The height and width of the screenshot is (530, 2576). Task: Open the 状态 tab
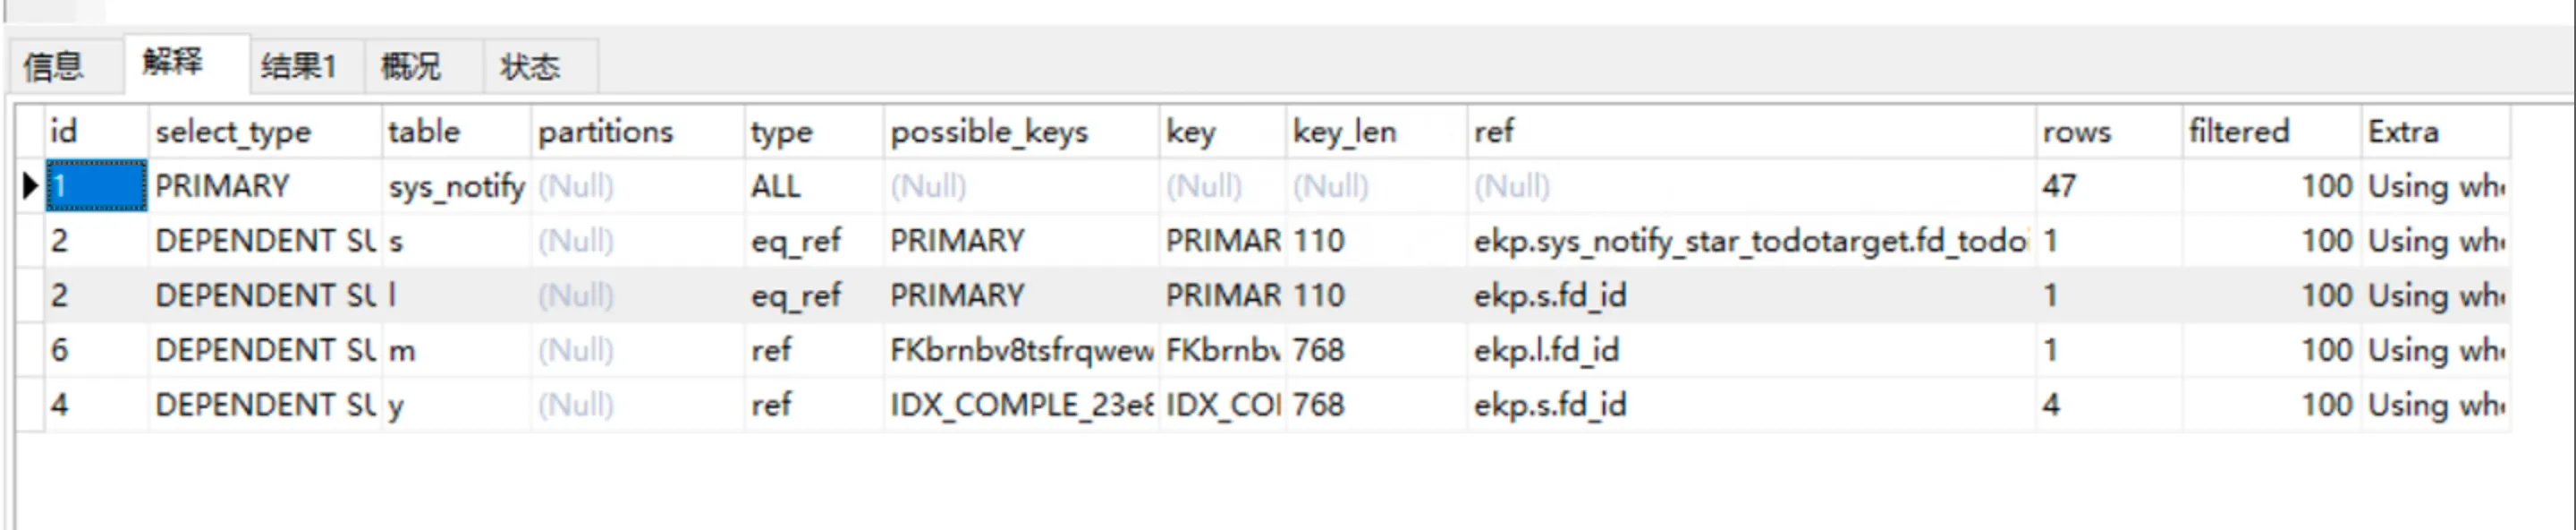click(x=530, y=67)
